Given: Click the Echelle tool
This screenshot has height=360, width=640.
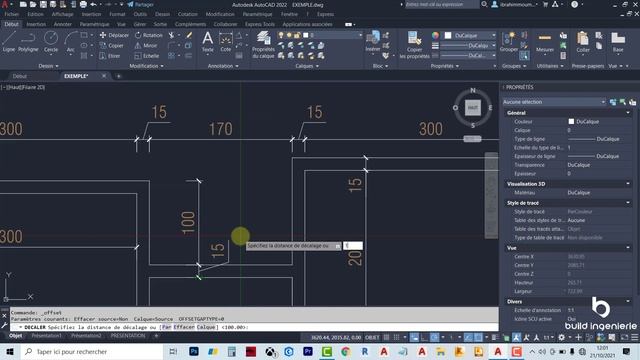Looking at the screenshot, I should tap(147, 56).
